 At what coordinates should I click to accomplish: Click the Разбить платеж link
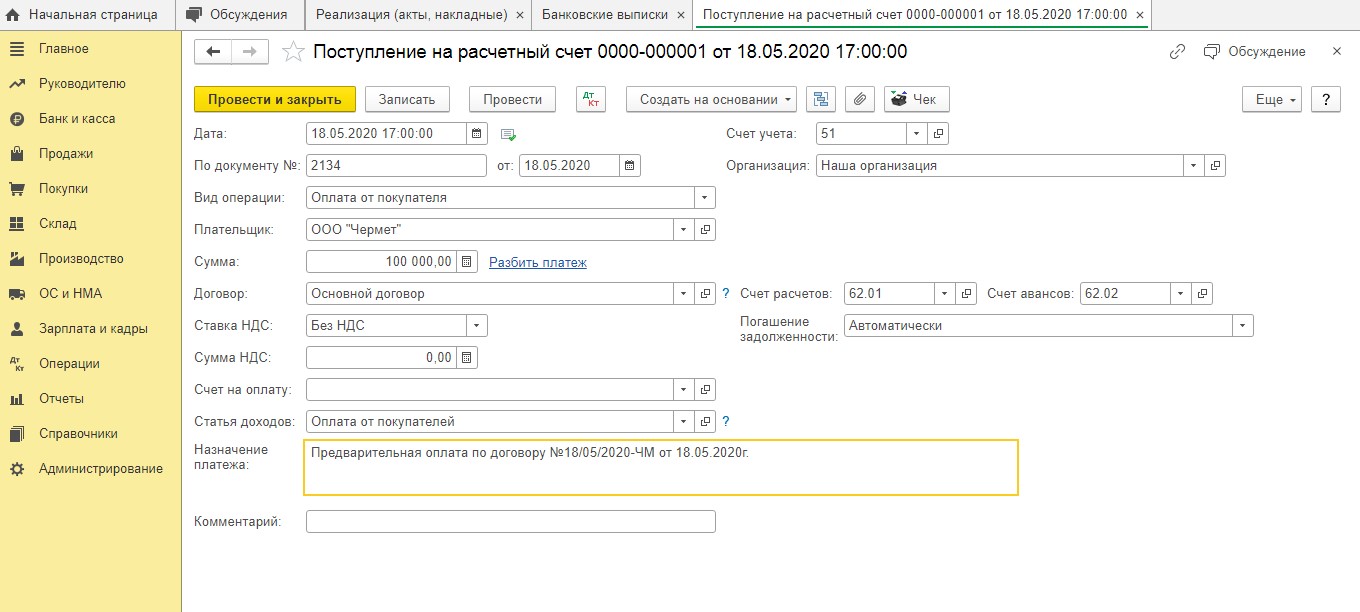tap(537, 262)
